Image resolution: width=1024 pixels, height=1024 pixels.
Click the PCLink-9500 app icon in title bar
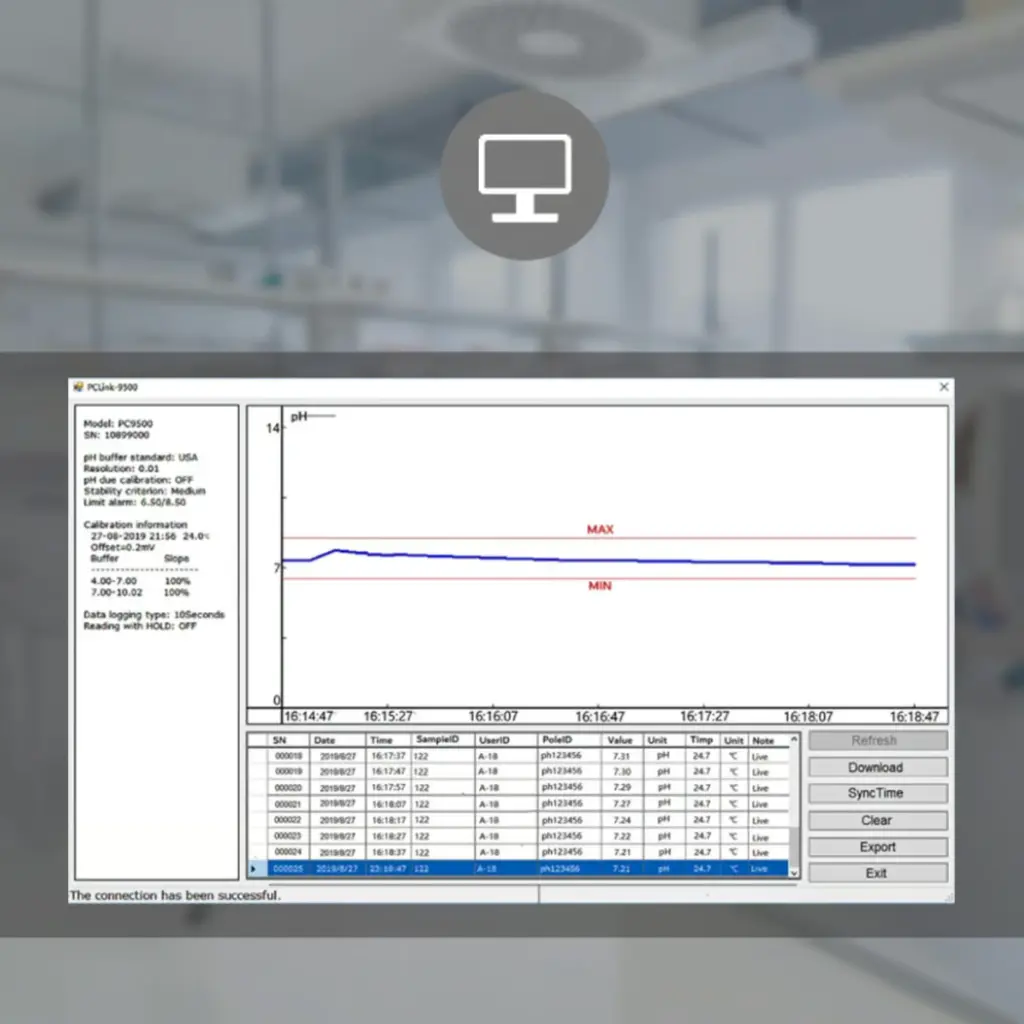[x=78, y=387]
